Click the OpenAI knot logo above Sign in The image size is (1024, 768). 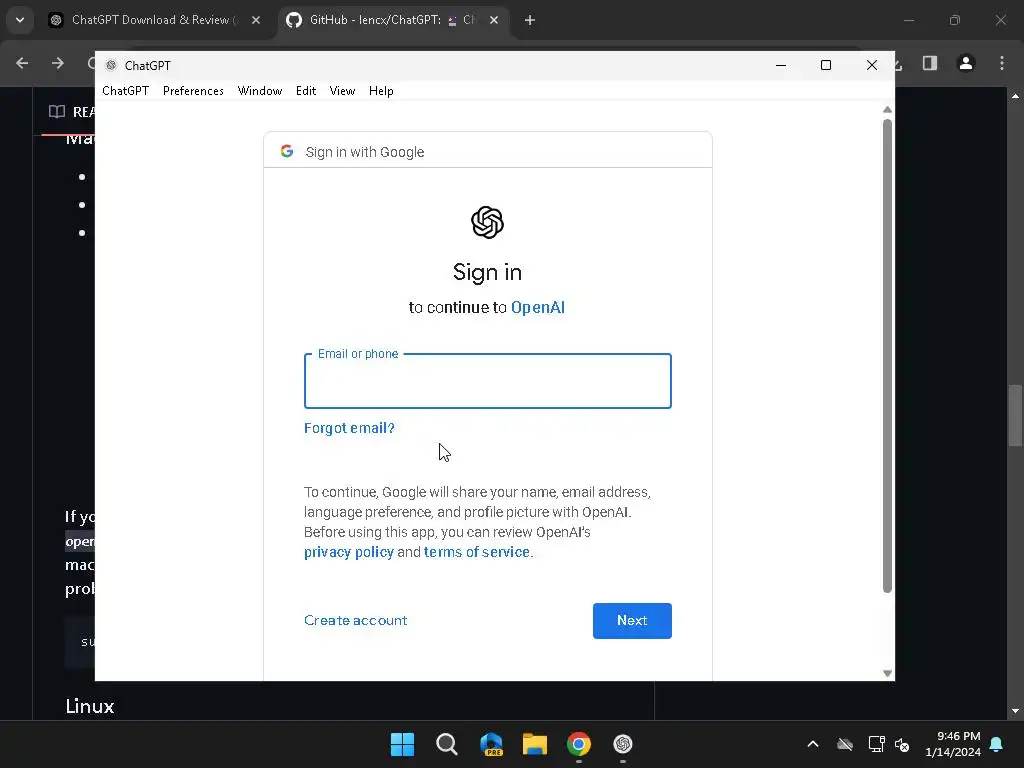(x=487, y=223)
